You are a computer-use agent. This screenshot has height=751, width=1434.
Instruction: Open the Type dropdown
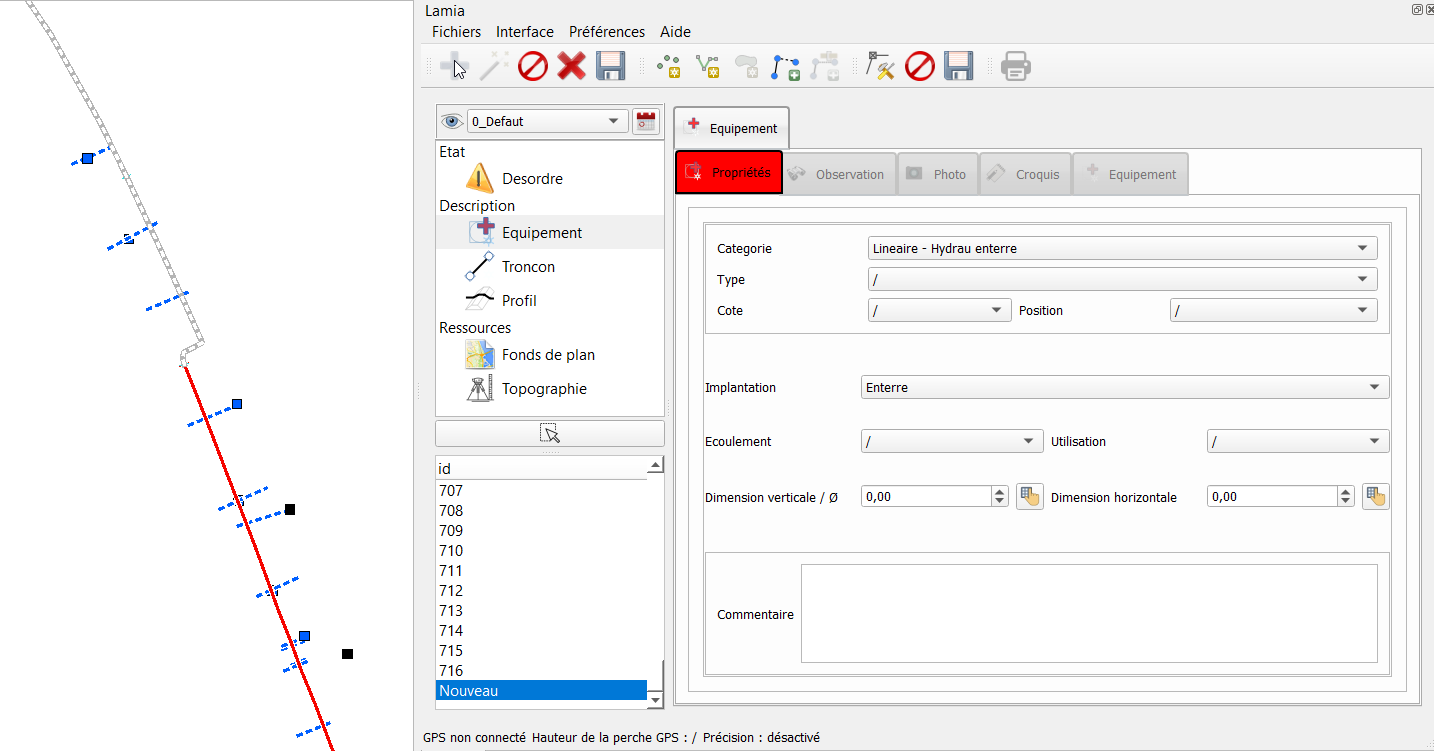[x=1122, y=279]
